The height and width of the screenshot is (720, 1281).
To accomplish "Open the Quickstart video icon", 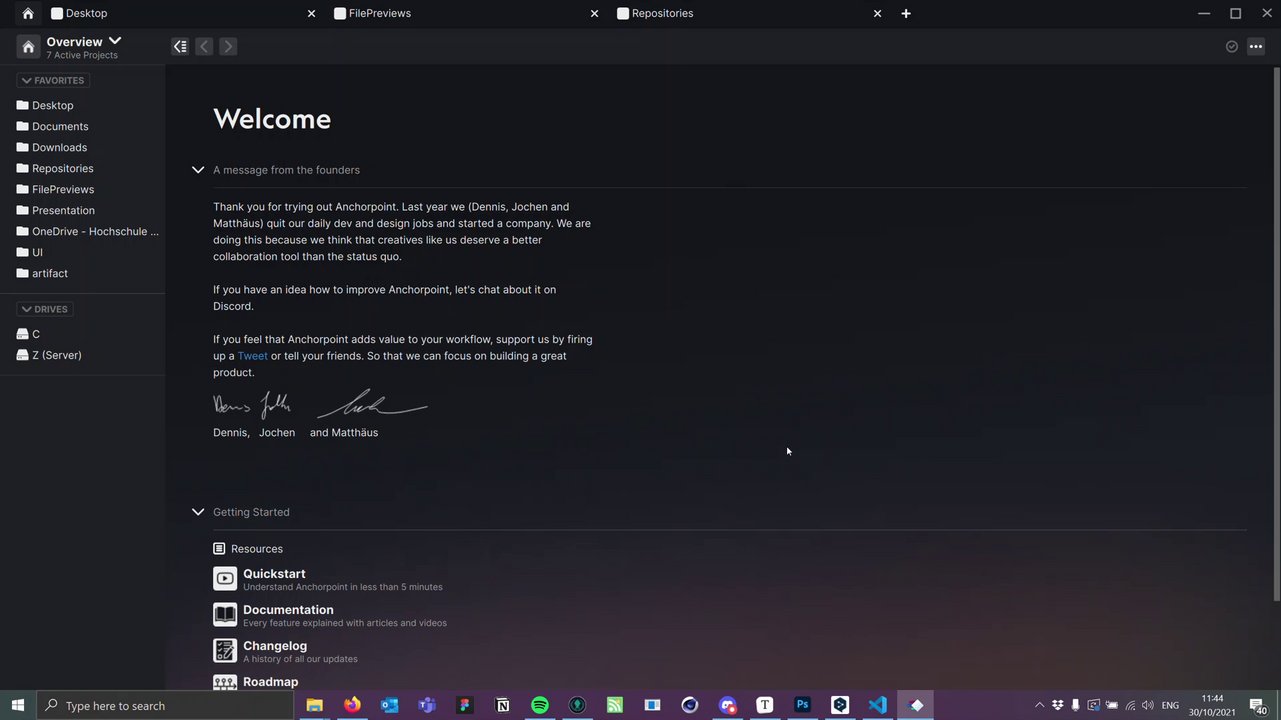I will (x=225, y=578).
